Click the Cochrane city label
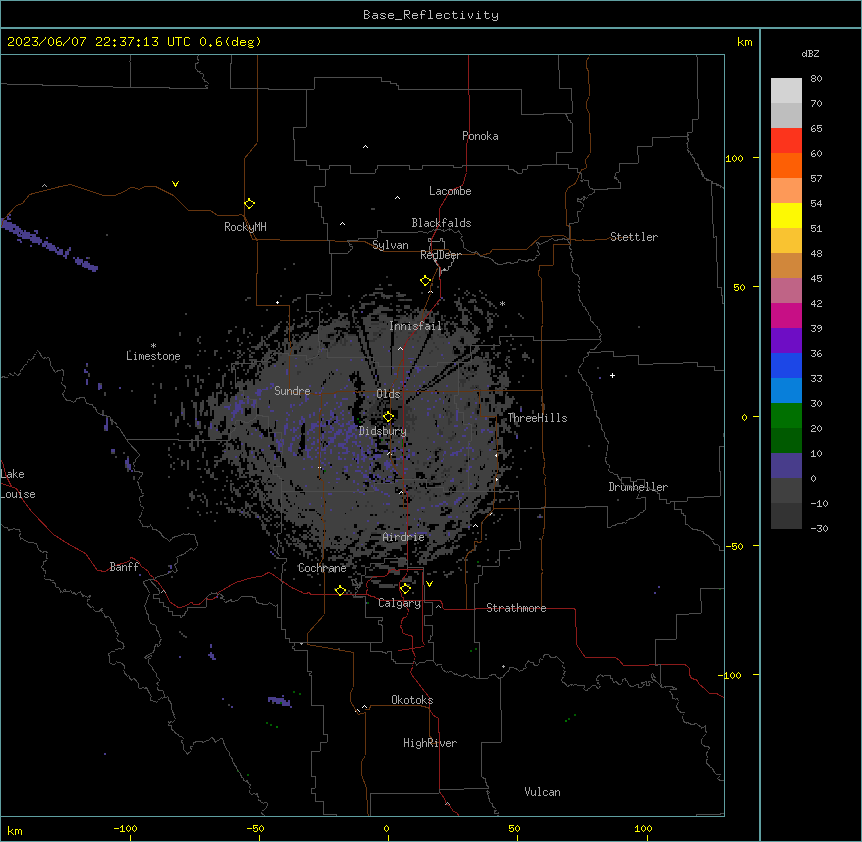Image resolution: width=862 pixels, height=842 pixels. (322, 568)
